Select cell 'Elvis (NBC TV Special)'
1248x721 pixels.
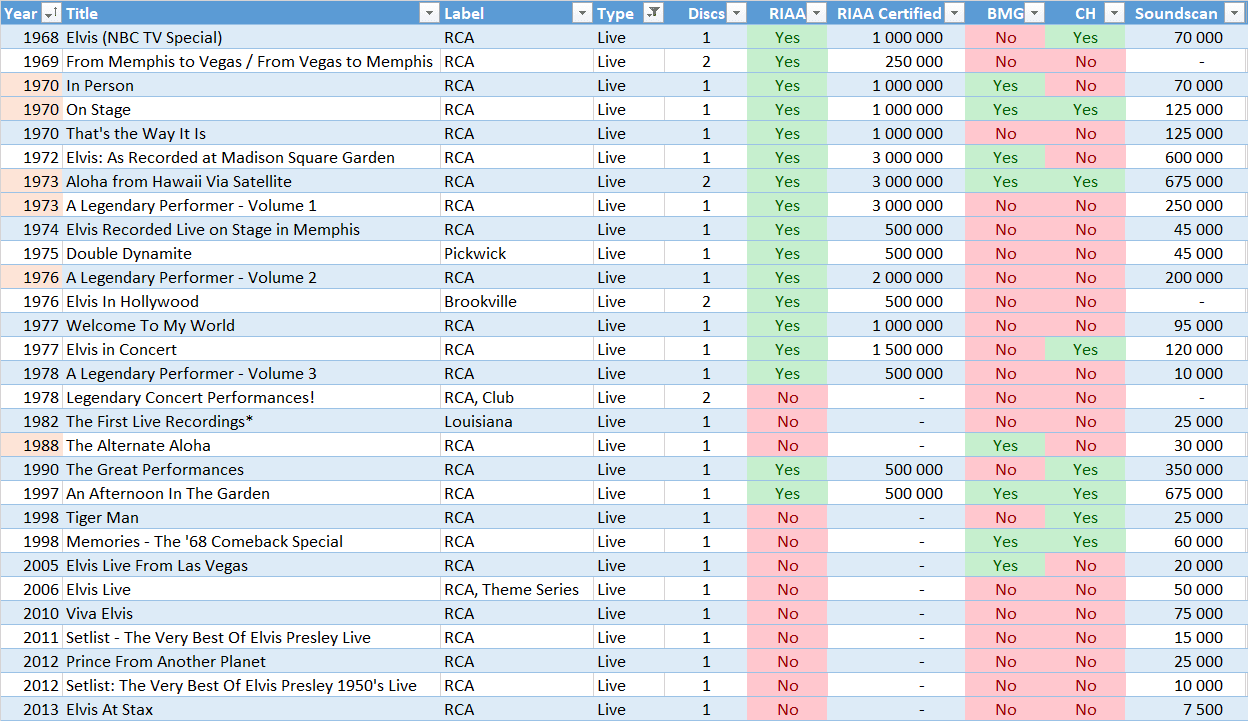point(251,37)
